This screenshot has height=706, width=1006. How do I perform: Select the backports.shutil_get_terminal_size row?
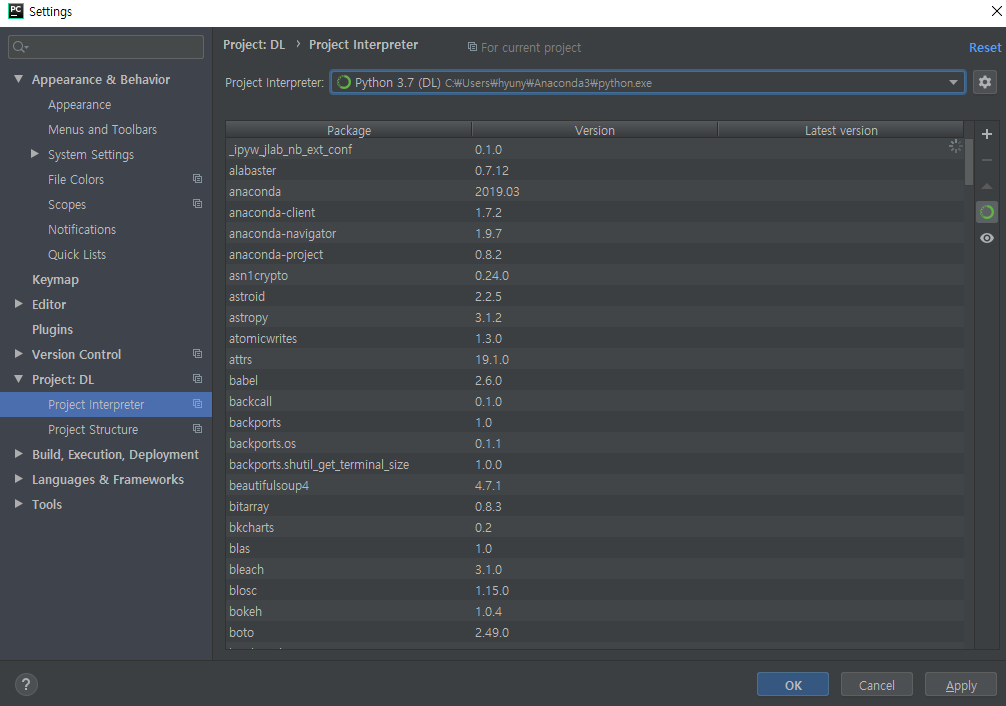[595, 465]
